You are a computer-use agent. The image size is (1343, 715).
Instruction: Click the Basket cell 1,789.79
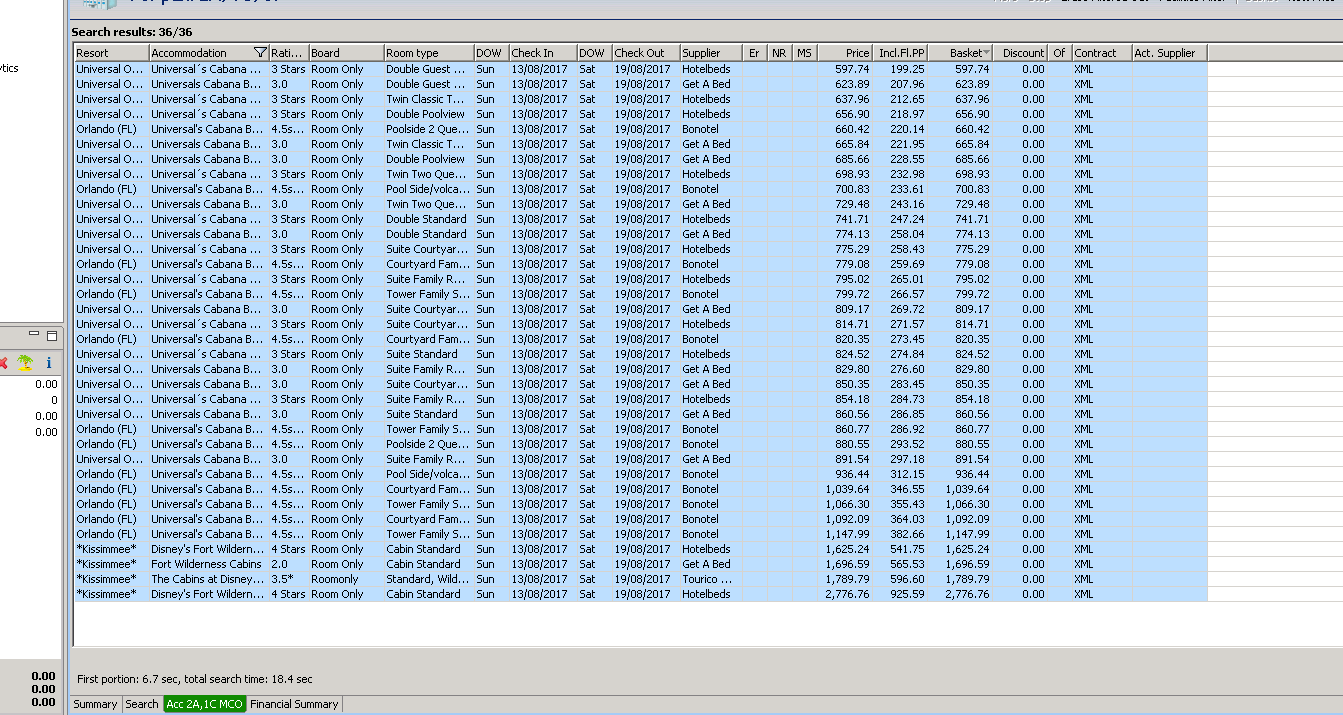[x=960, y=579]
